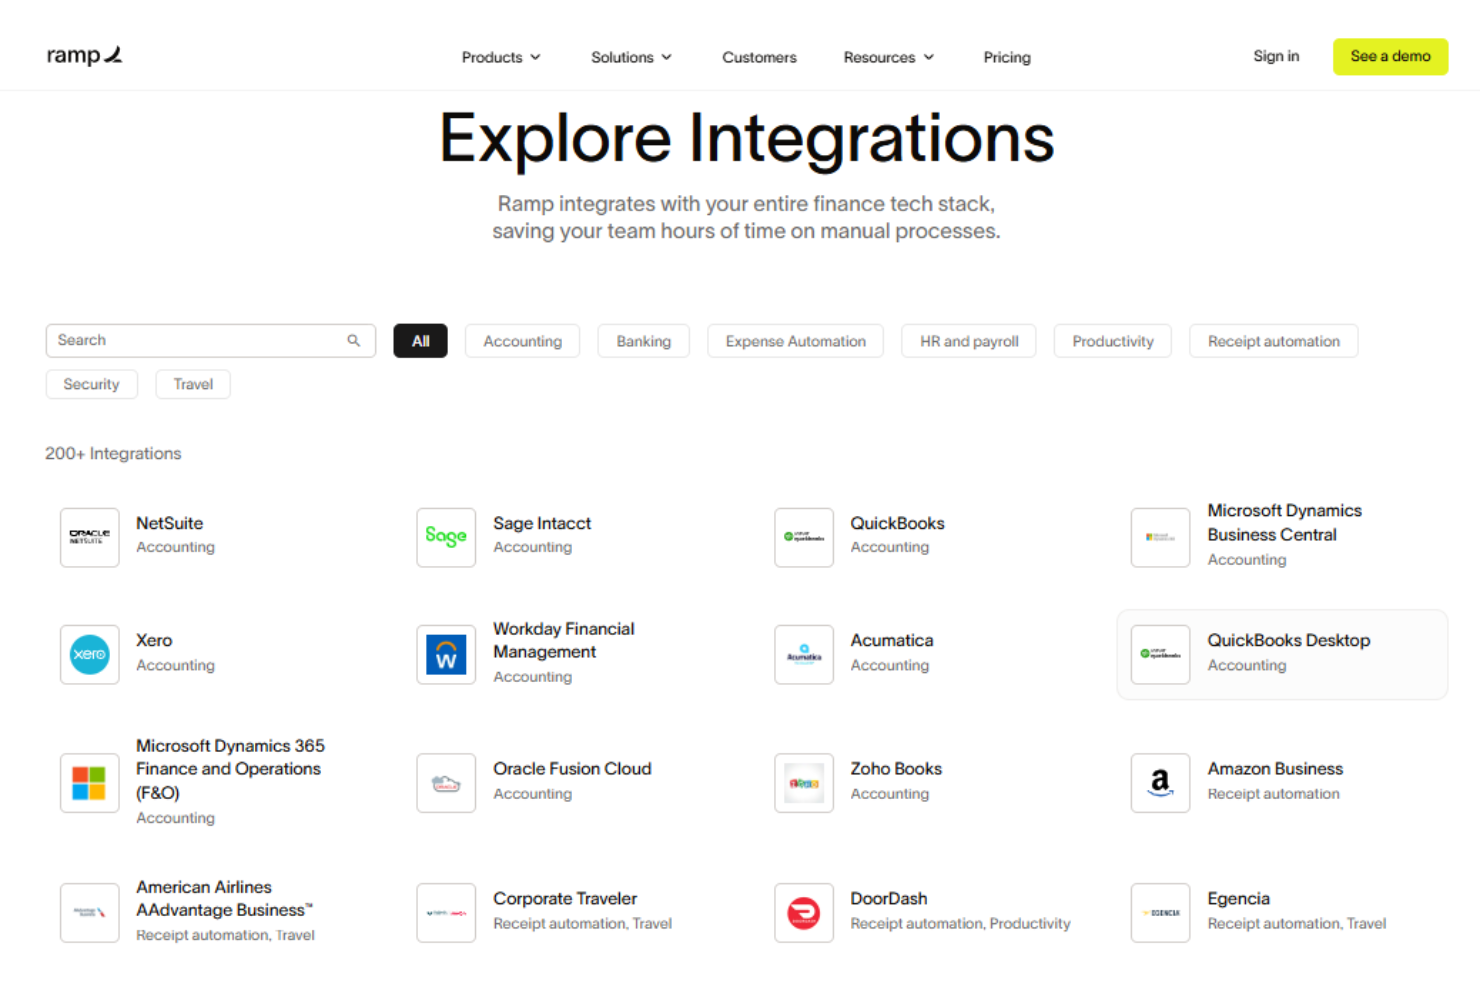Filter by Receipt automation
Screen dimensions: 1480x987
1274,341
